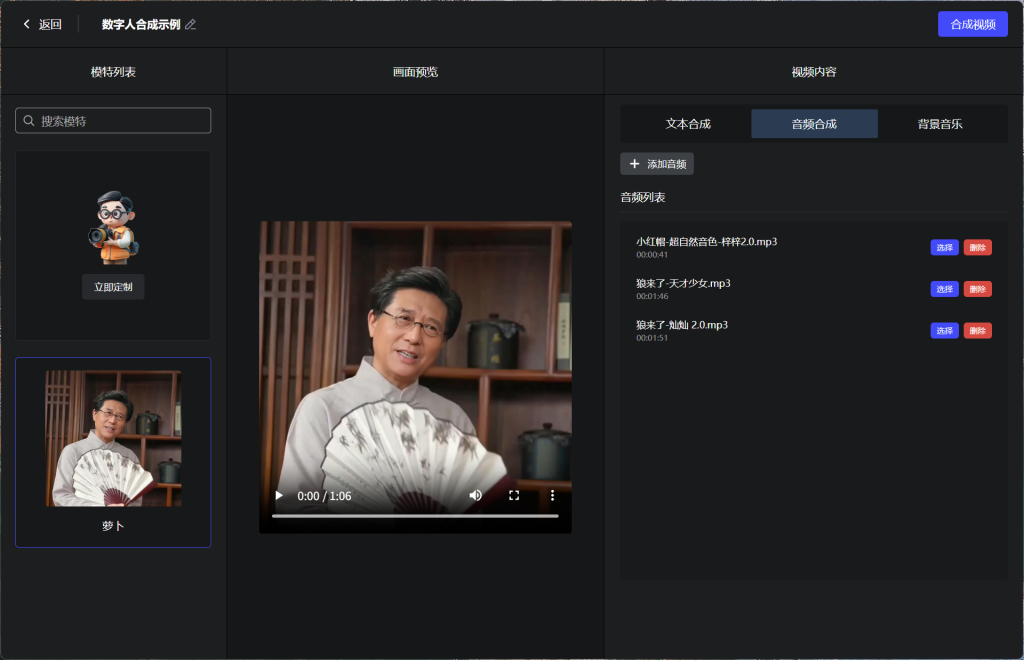The image size is (1024, 660).
Task: Click the video progress bar to seek
Action: pos(415,516)
